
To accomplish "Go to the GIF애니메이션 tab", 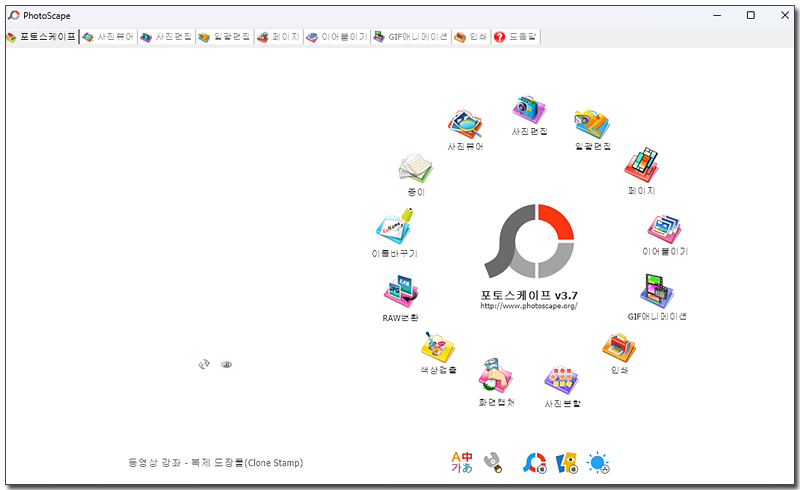I will (411, 37).
